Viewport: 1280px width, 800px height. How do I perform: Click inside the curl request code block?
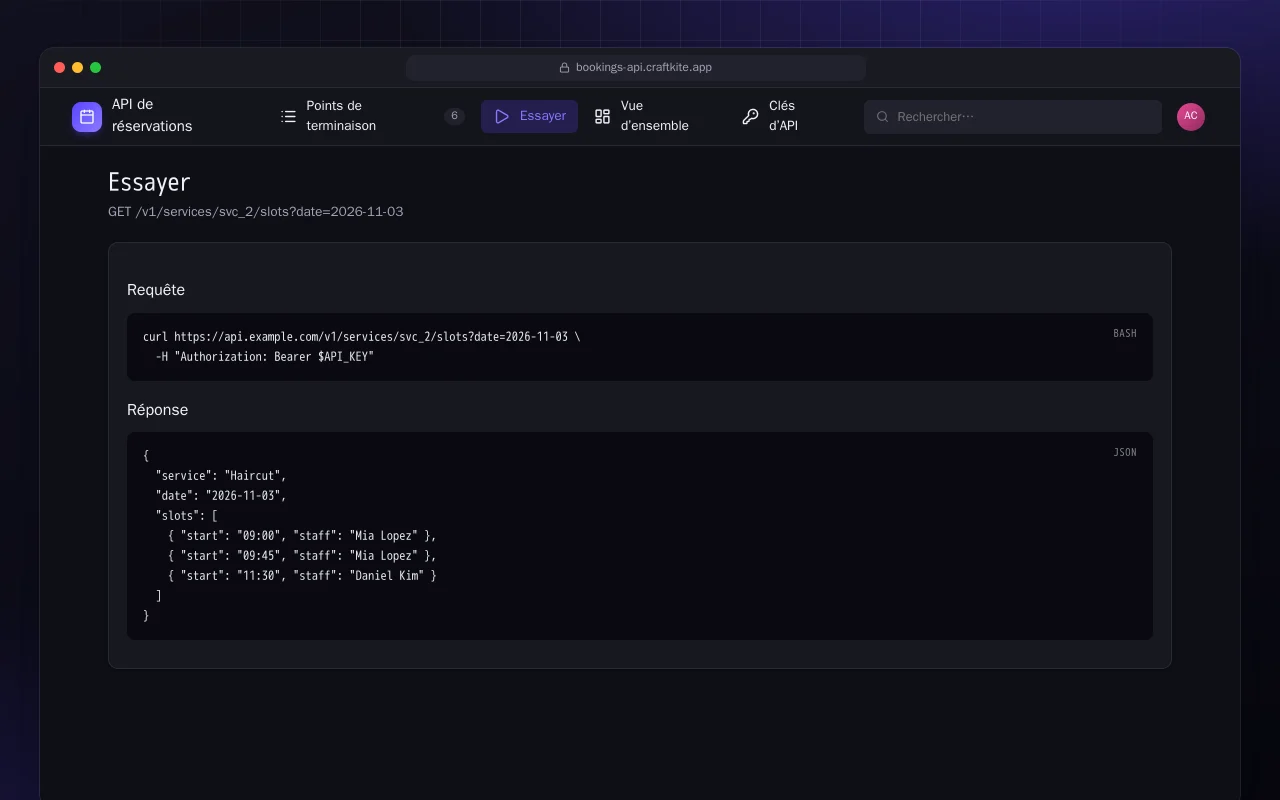click(x=640, y=347)
